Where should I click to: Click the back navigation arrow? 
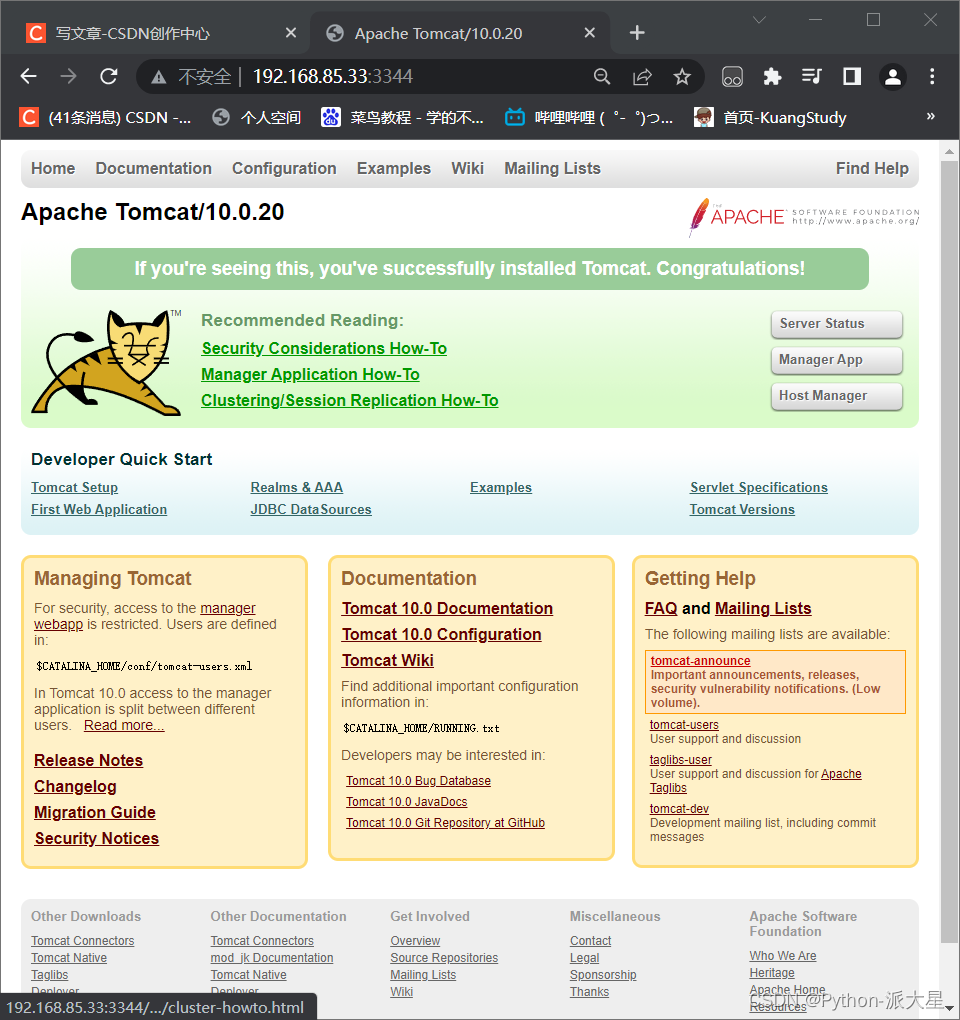coord(28,76)
